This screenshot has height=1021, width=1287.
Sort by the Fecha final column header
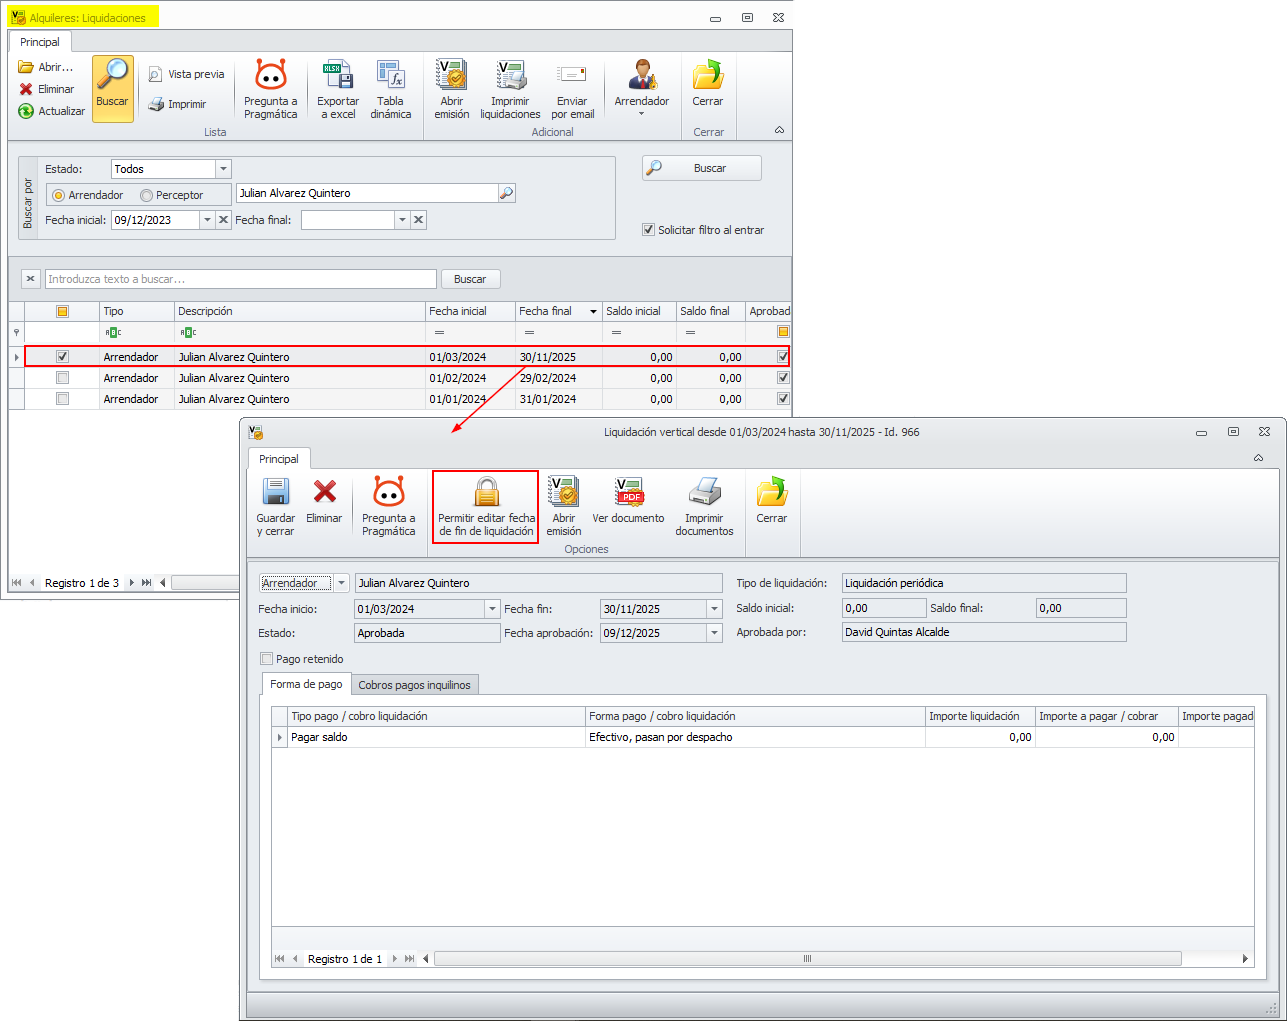coord(558,311)
